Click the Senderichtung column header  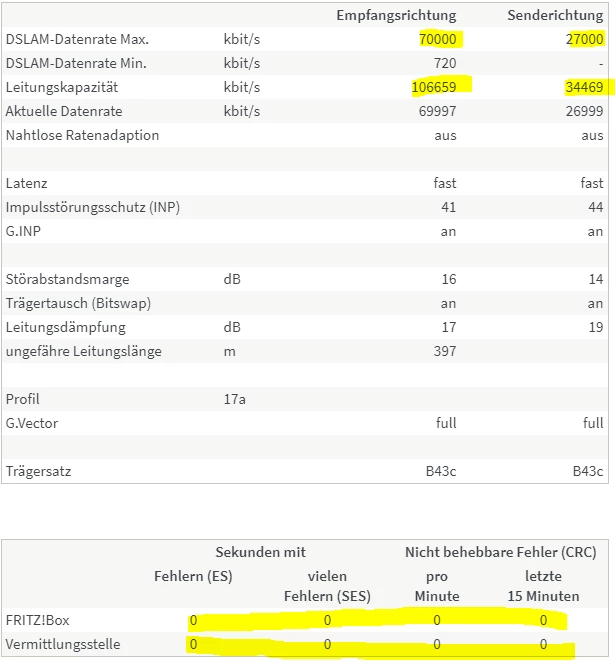pos(555,15)
